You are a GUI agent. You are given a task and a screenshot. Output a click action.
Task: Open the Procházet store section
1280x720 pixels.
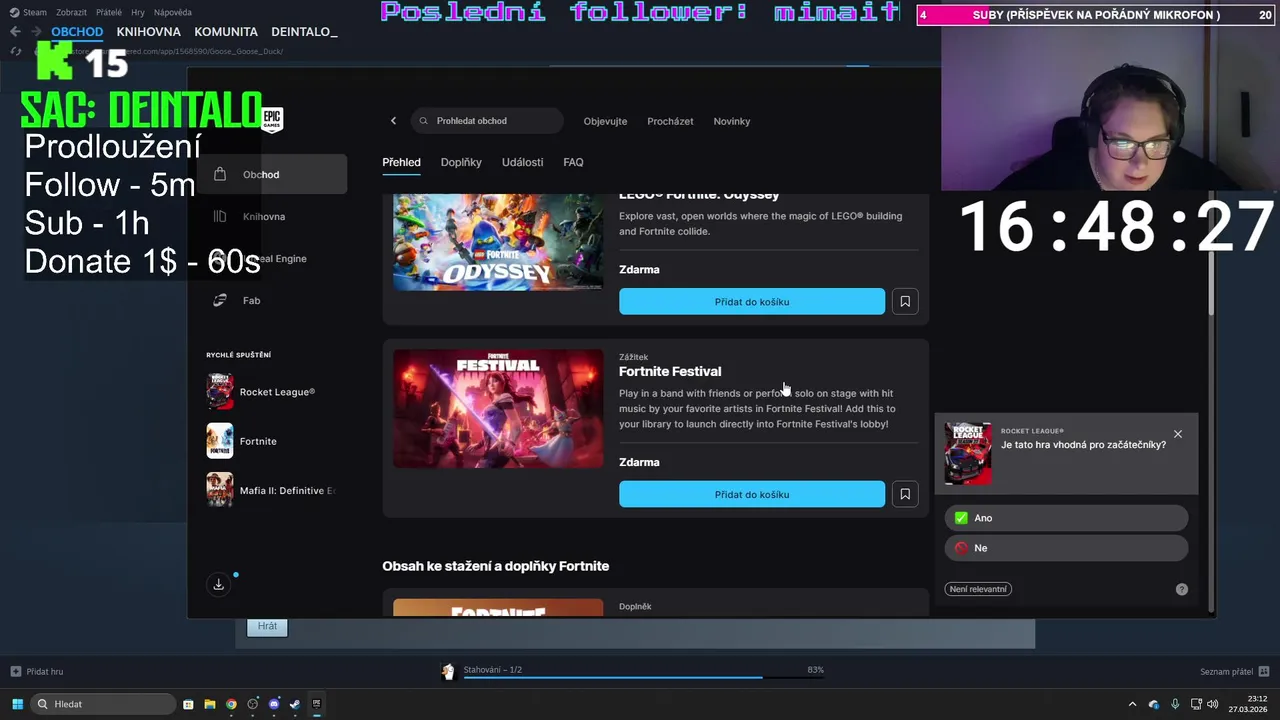point(670,121)
